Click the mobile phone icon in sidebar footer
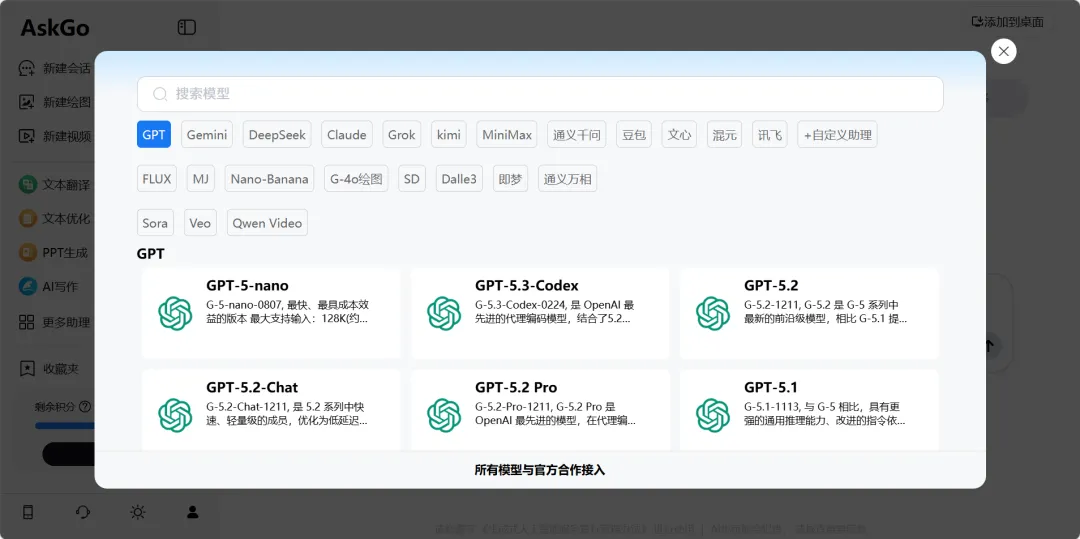 pos(28,512)
